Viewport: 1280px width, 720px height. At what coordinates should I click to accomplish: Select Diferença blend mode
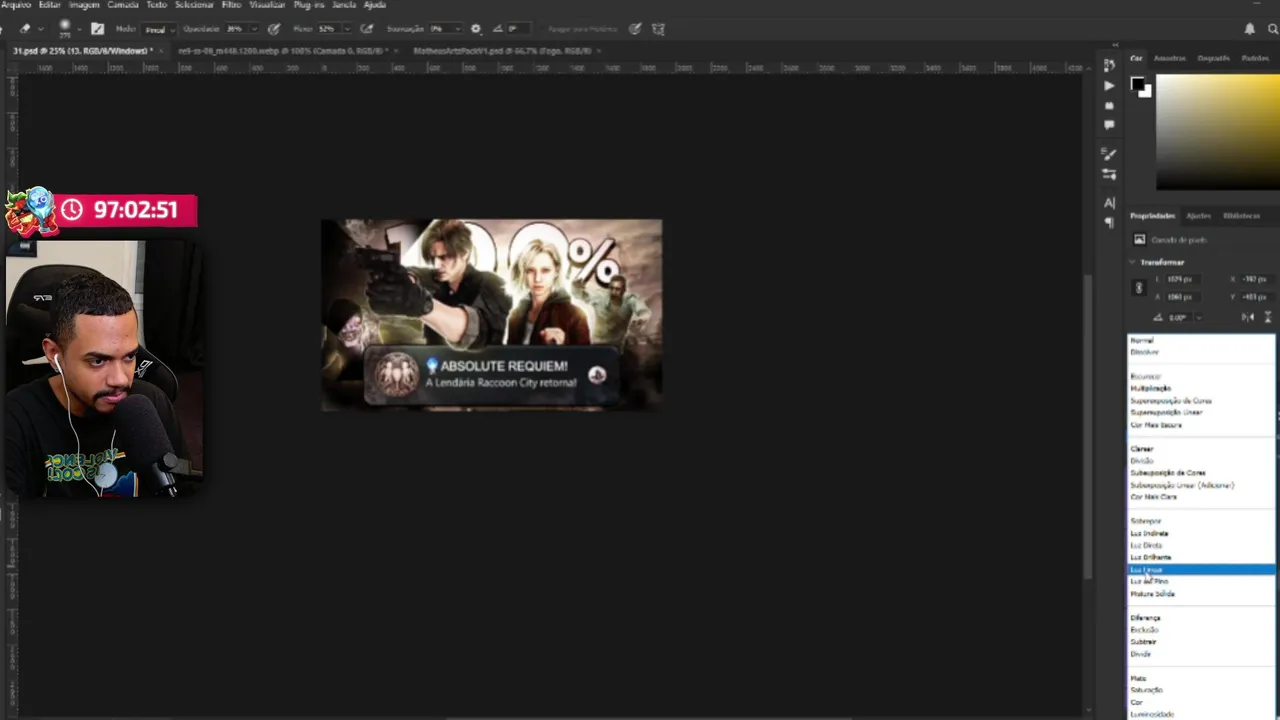pos(1201,618)
